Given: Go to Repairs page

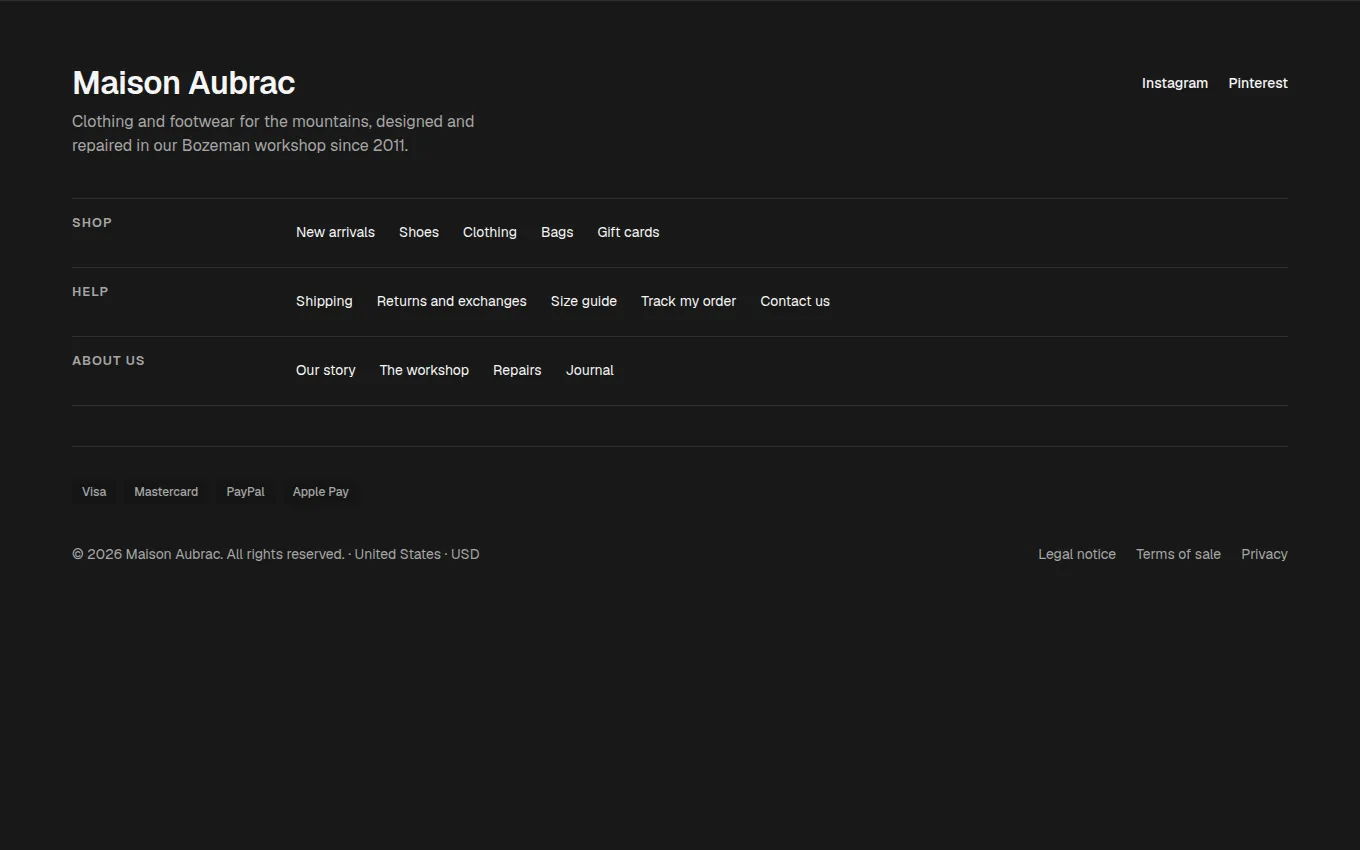Looking at the screenshot, I should coord(517,370).
